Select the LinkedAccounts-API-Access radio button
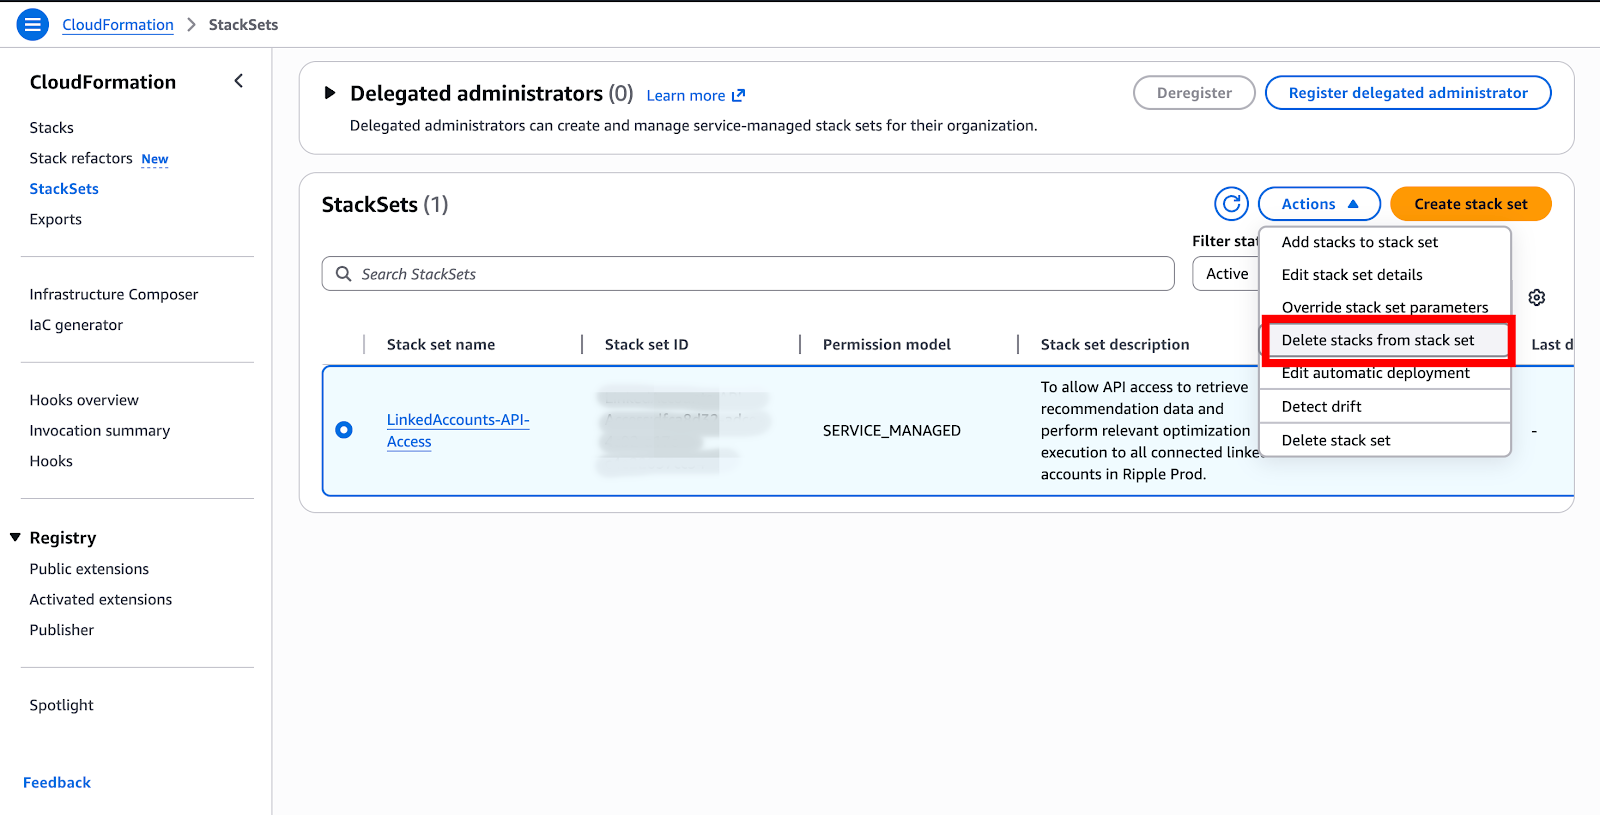The image size is (1600, 815). (344, 430)
